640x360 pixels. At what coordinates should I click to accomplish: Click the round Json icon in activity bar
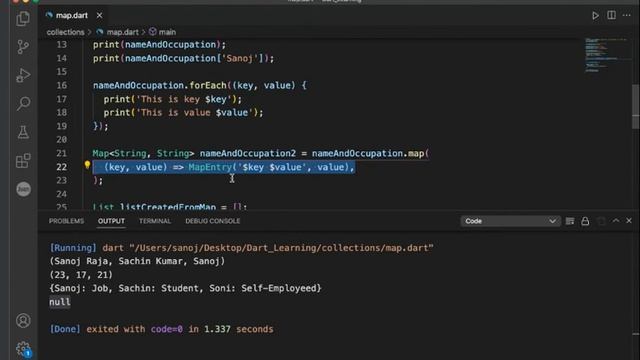pyautogui.click(x=23, y=189)
